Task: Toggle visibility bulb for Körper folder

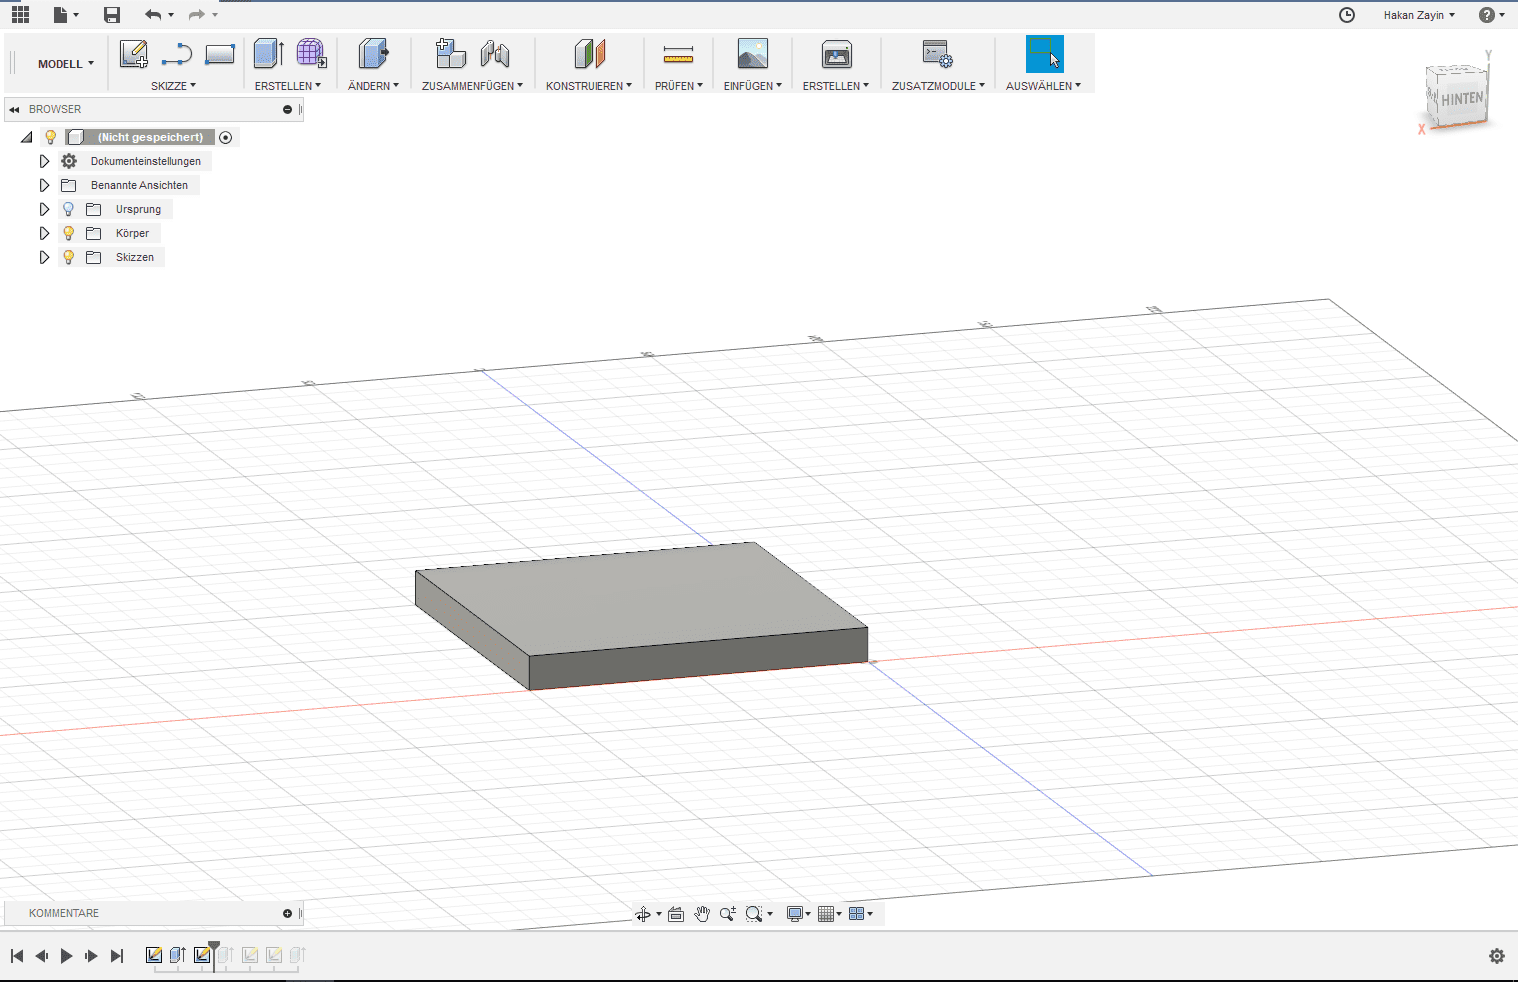Action: (x=69, y=233)
